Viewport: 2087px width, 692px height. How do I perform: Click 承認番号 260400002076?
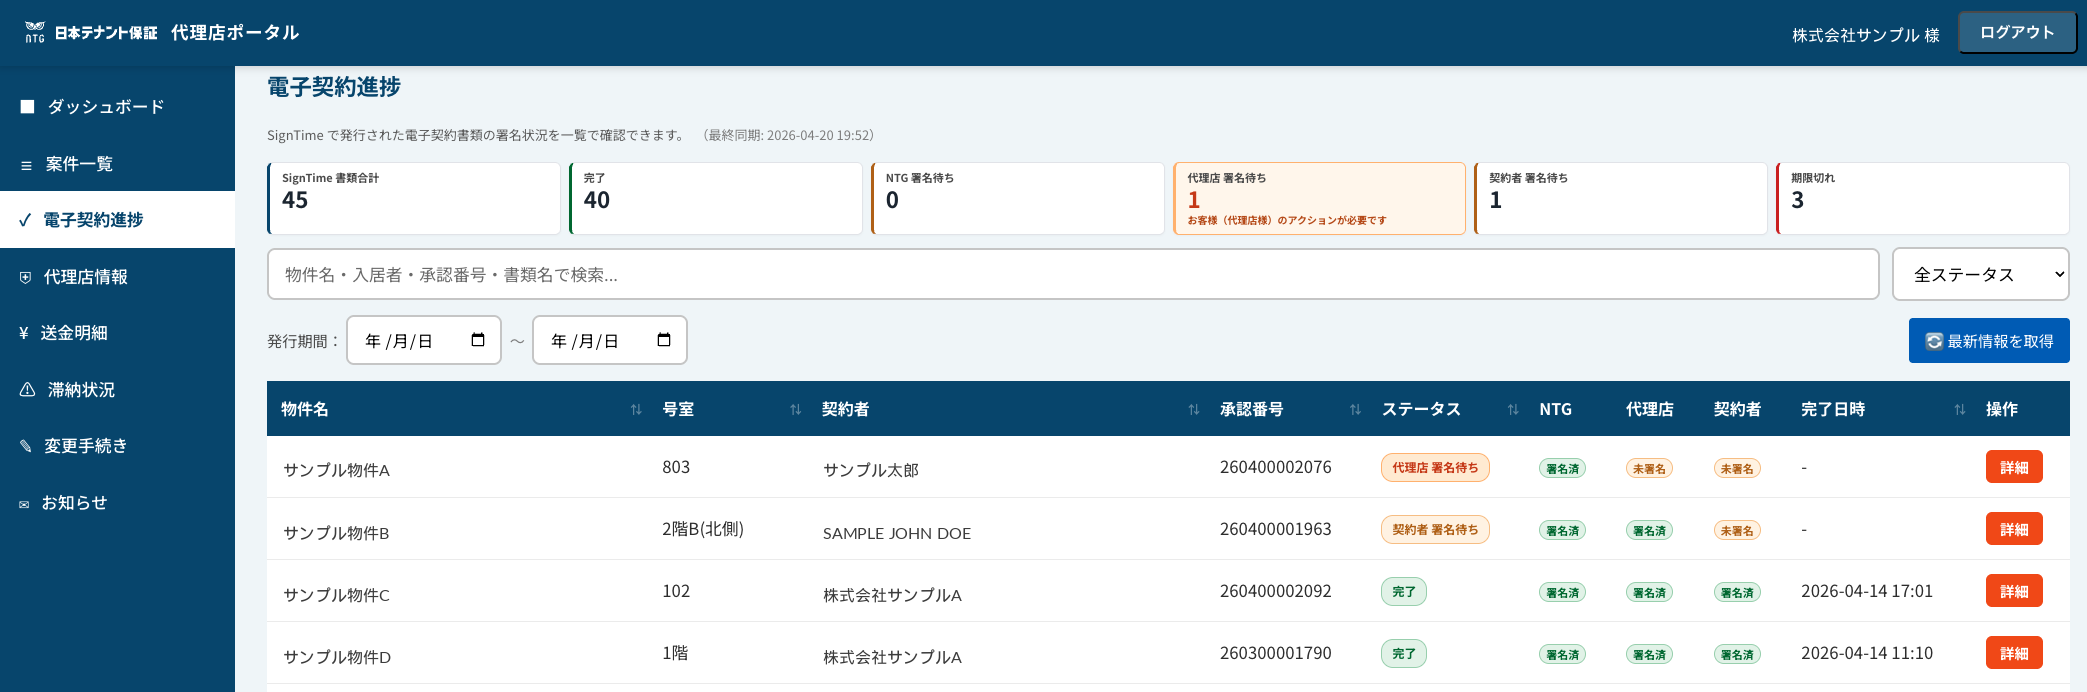tap(1276, 467)
